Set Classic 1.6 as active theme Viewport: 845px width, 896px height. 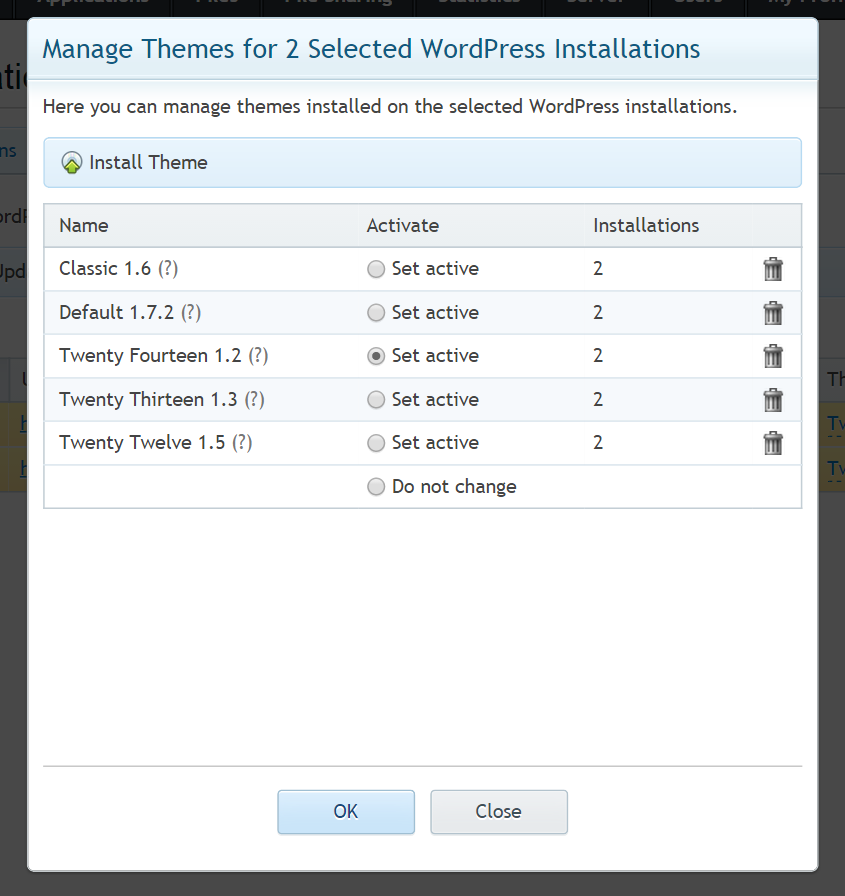376,269
